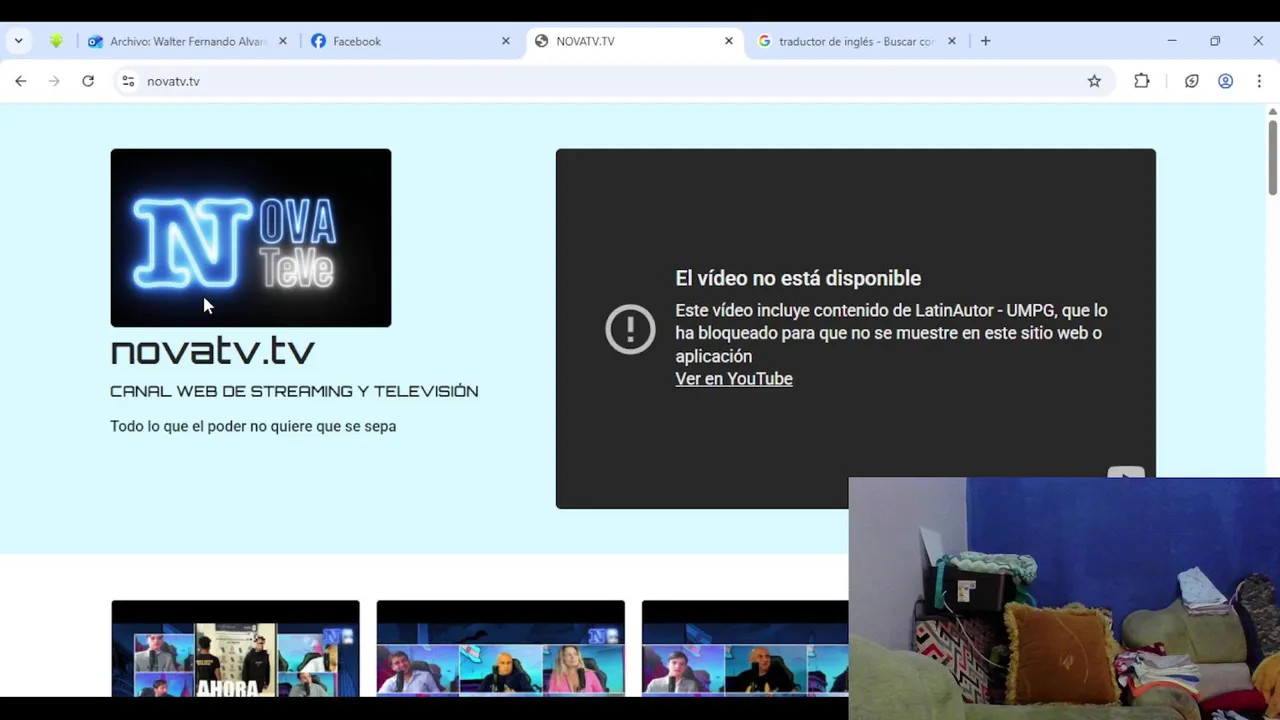Open the tab search dropdown arrow
This screenshot has height=720, width=1280.
[x=18, y=41]
